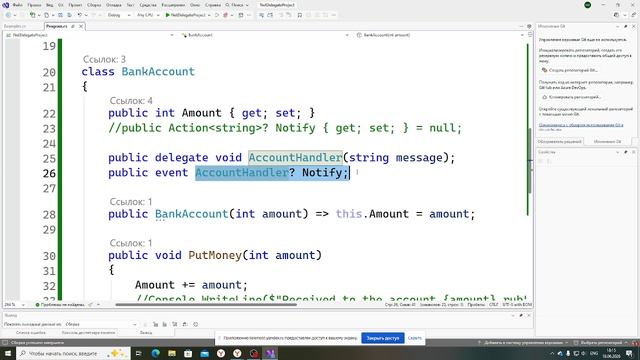Toggle word wrap in Output toolbar
This screenshot has height=360, width=640.
pyautogui.click(x=184, y=324)
